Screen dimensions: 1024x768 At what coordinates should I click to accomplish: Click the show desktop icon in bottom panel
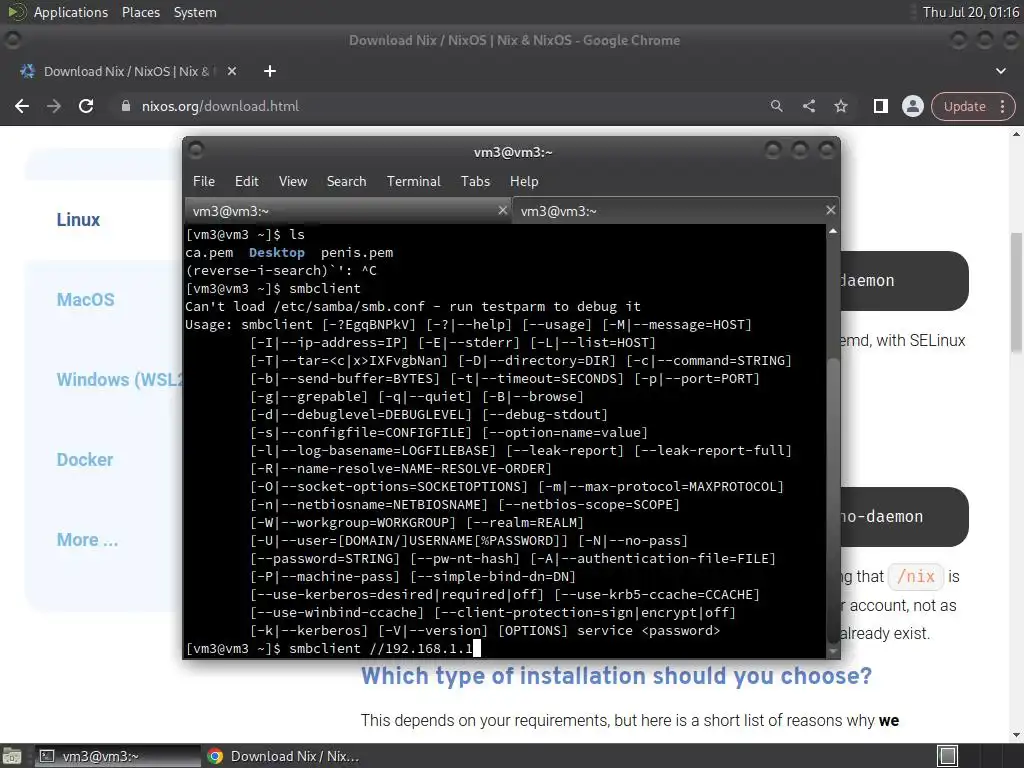click(12, 756)
